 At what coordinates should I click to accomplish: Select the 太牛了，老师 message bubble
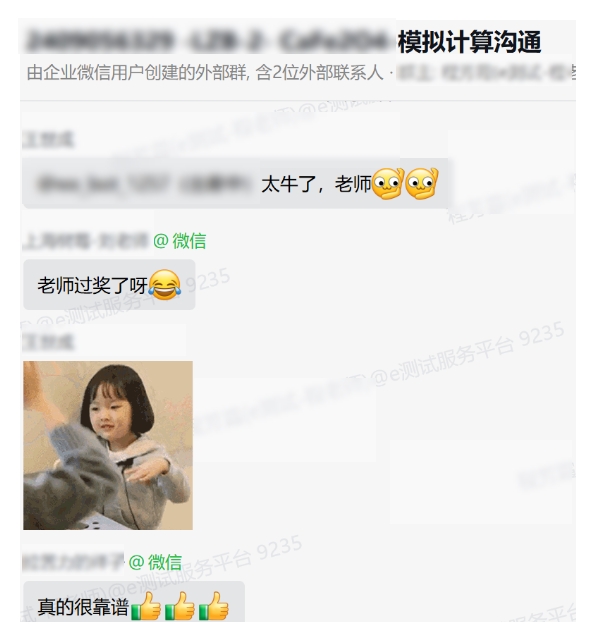click(235, 183)
